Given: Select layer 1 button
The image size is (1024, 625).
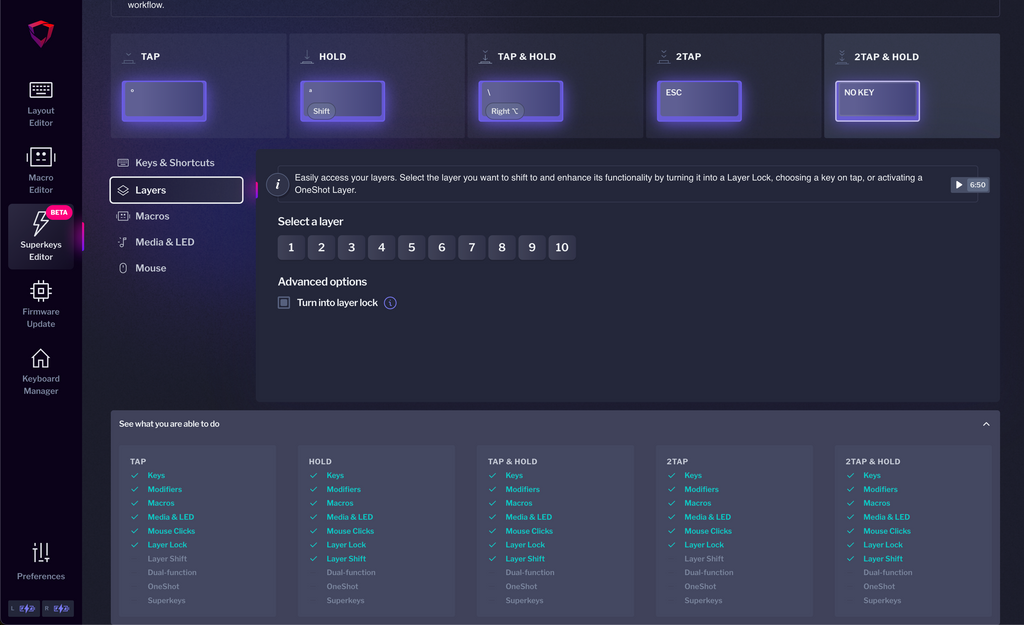Looking at the screenshot, I should click(x=291, y=248).
